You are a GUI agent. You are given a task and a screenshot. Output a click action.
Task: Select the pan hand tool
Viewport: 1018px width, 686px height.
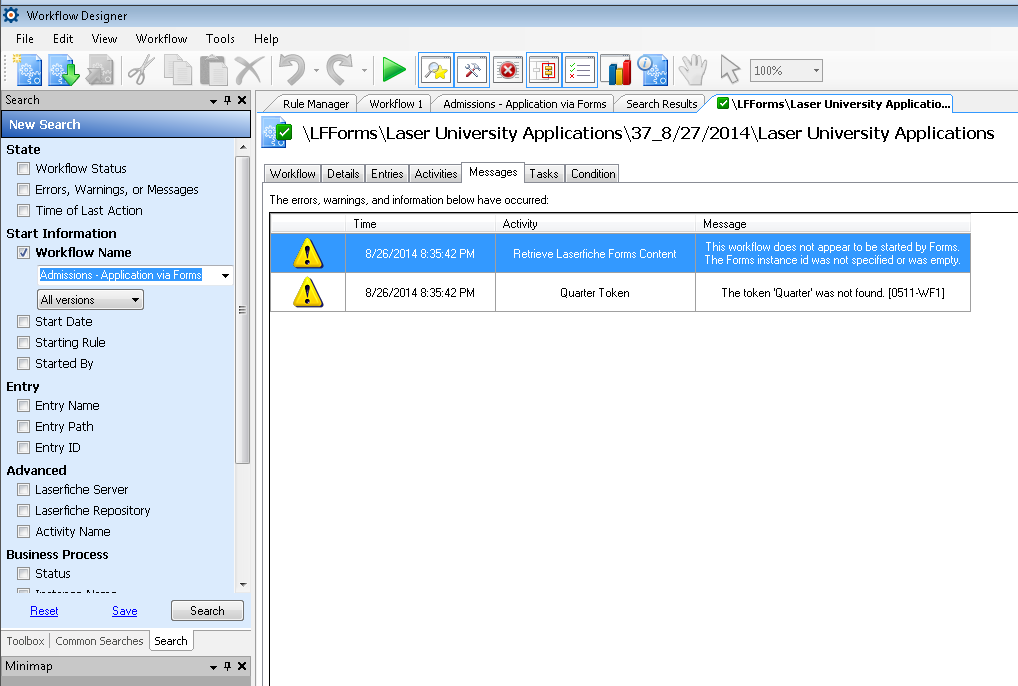693,70
